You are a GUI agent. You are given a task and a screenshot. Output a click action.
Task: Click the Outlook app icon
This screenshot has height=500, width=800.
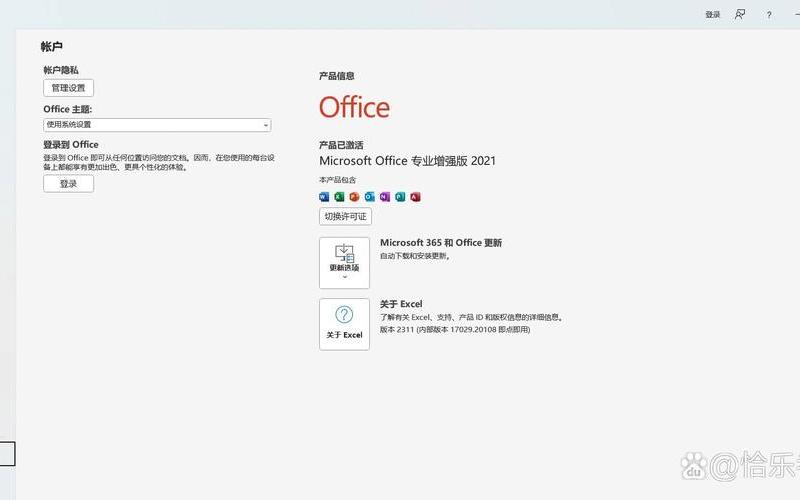point(370,197)
